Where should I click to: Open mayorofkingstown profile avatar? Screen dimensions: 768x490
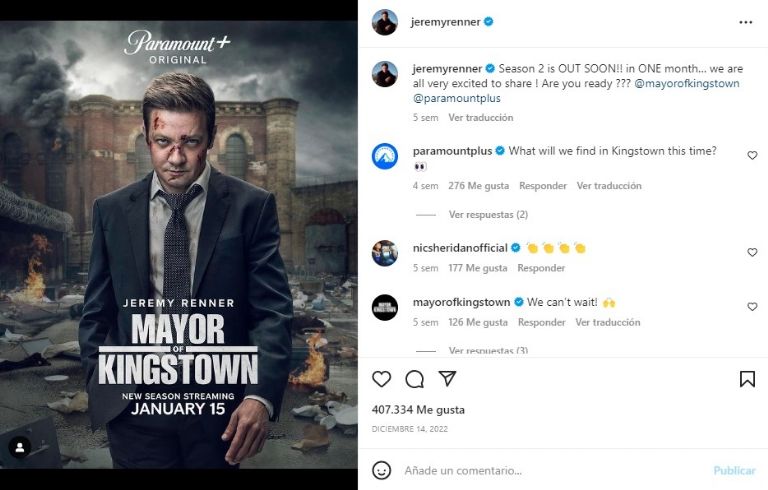(385, 308)
